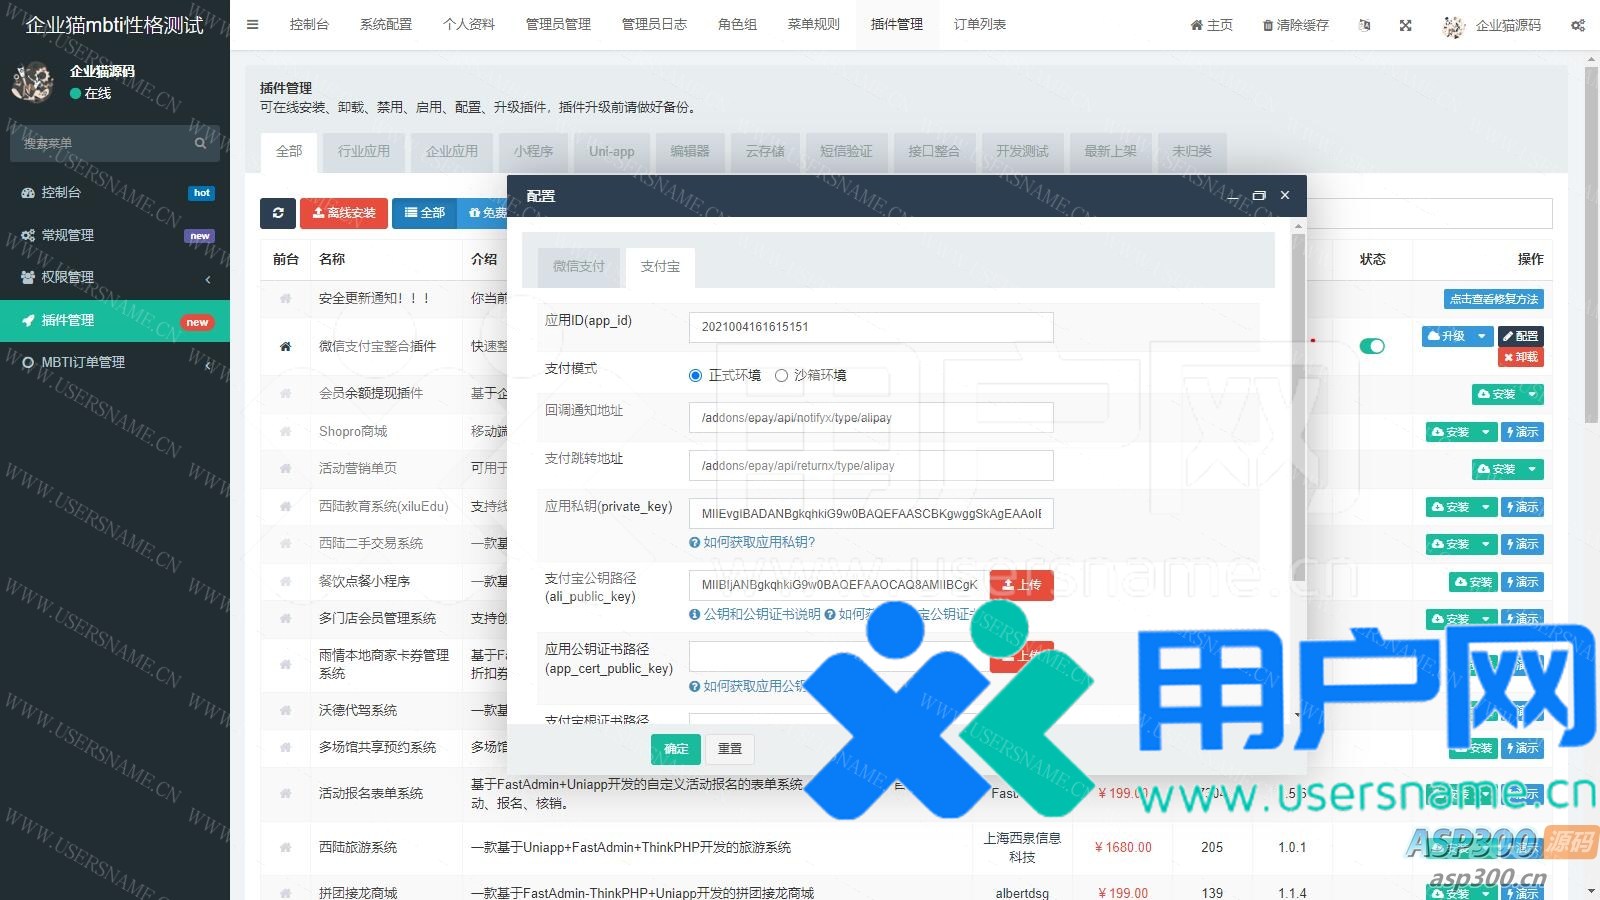Click the 离线安装 button
This screenshot has height=900, width=1600.
[x=344, y=213]
